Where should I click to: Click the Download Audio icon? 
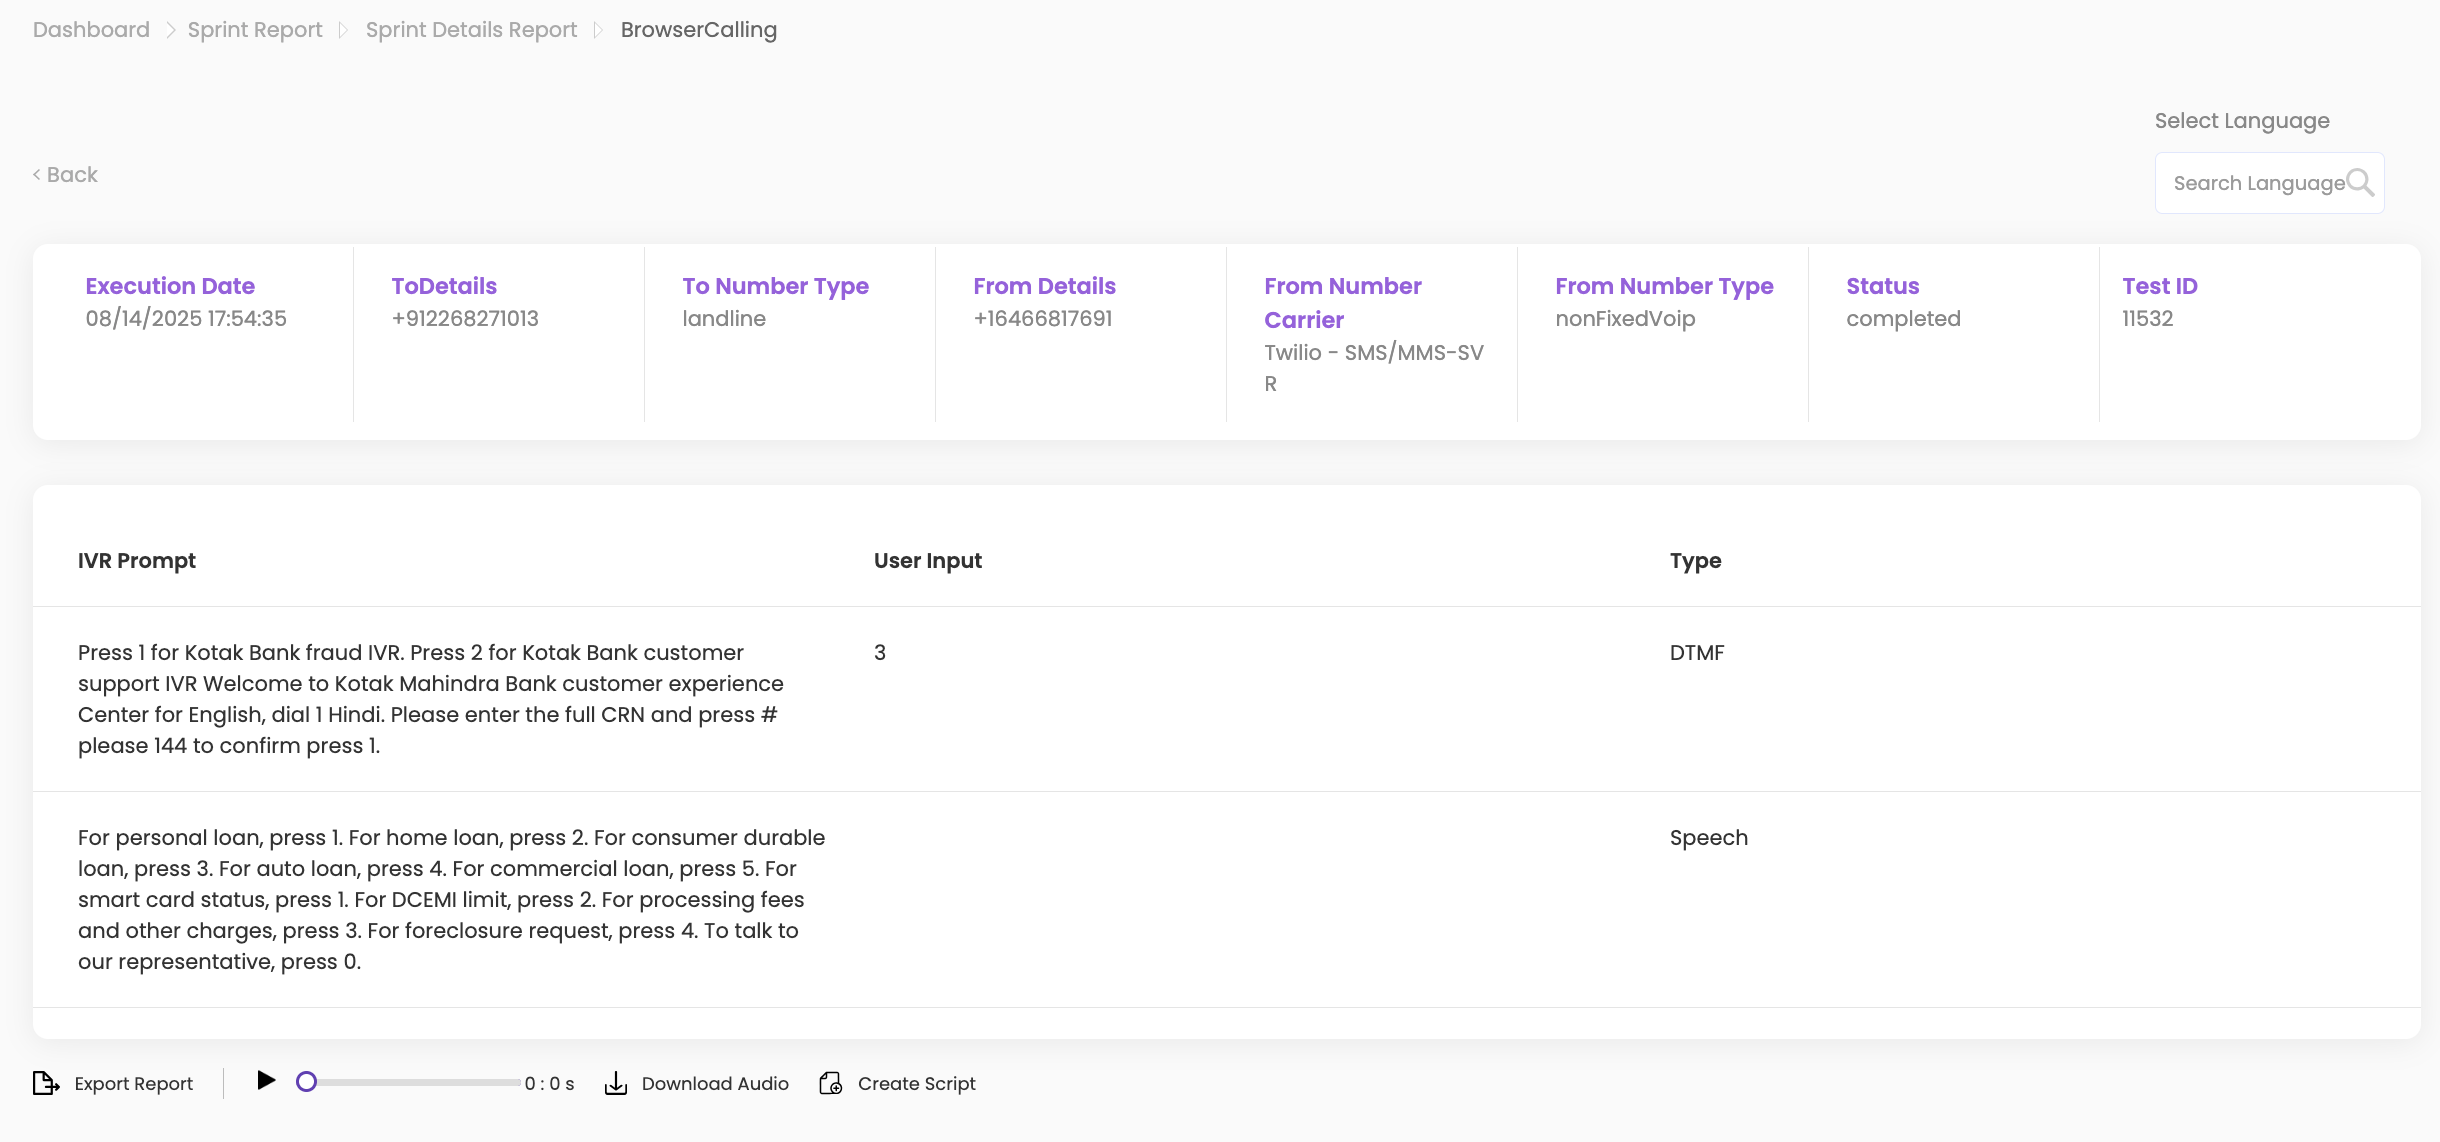click(616, 1083)
